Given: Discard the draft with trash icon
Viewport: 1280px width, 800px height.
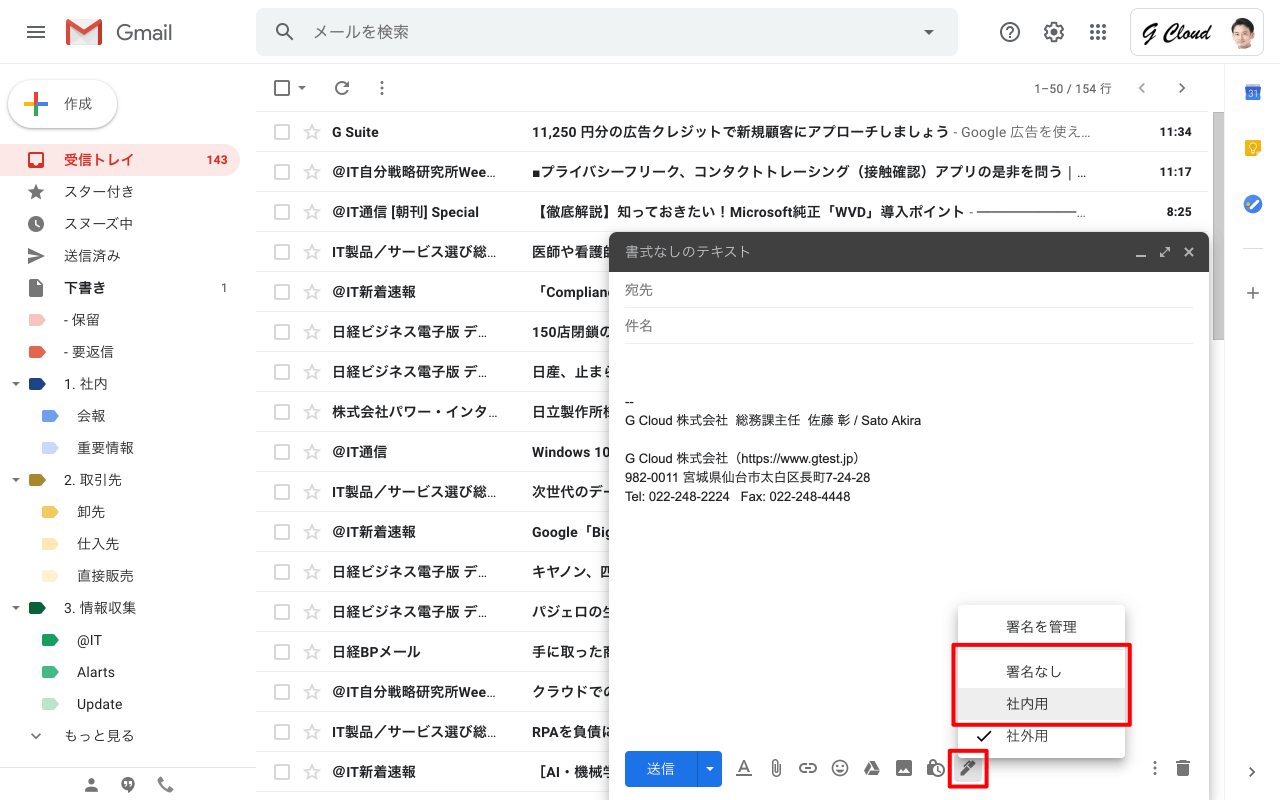Looking at the screenshot, I should (1183, 768).
